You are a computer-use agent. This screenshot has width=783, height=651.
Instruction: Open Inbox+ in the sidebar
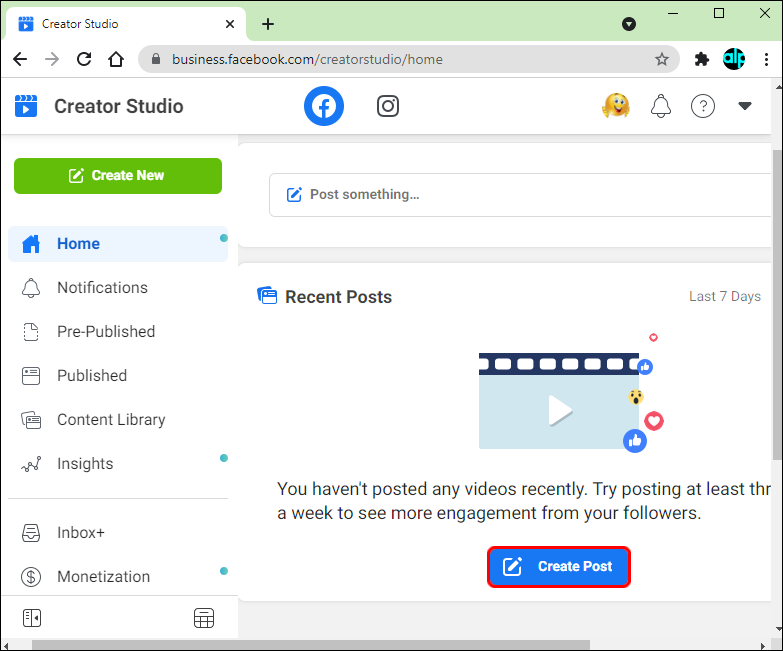click(118, 533)
